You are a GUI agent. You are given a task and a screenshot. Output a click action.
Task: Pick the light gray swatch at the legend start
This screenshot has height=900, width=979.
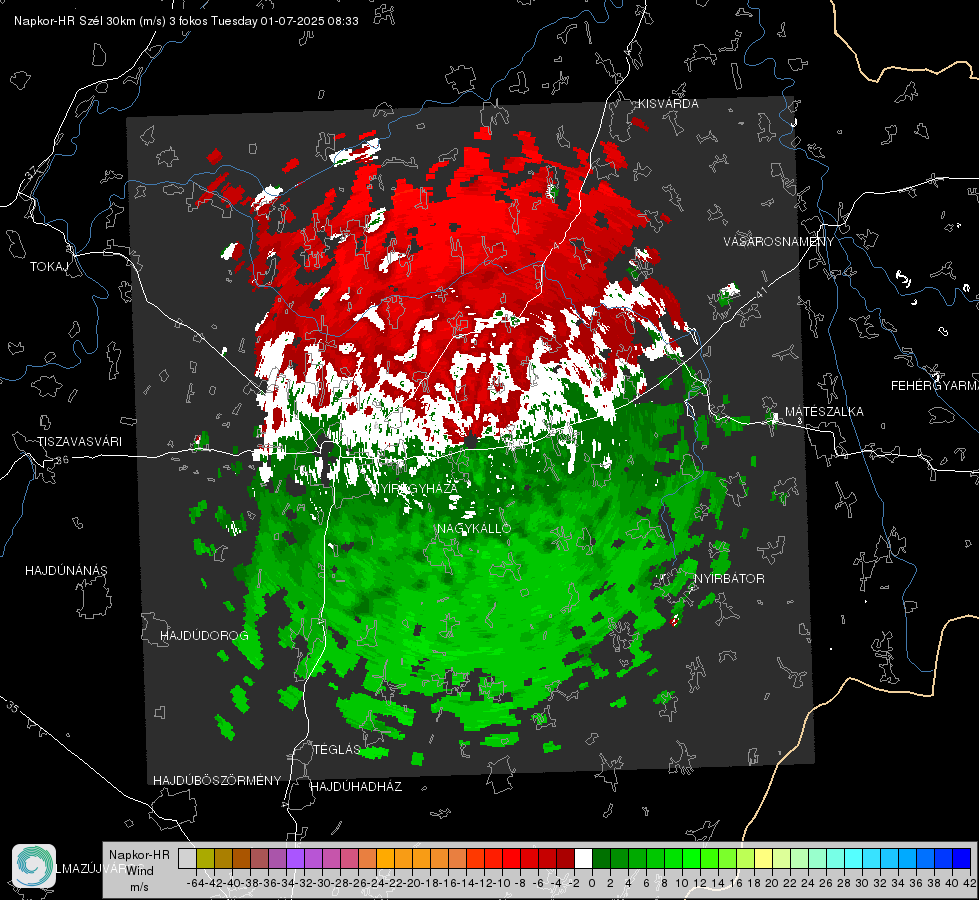coord(187,858)
